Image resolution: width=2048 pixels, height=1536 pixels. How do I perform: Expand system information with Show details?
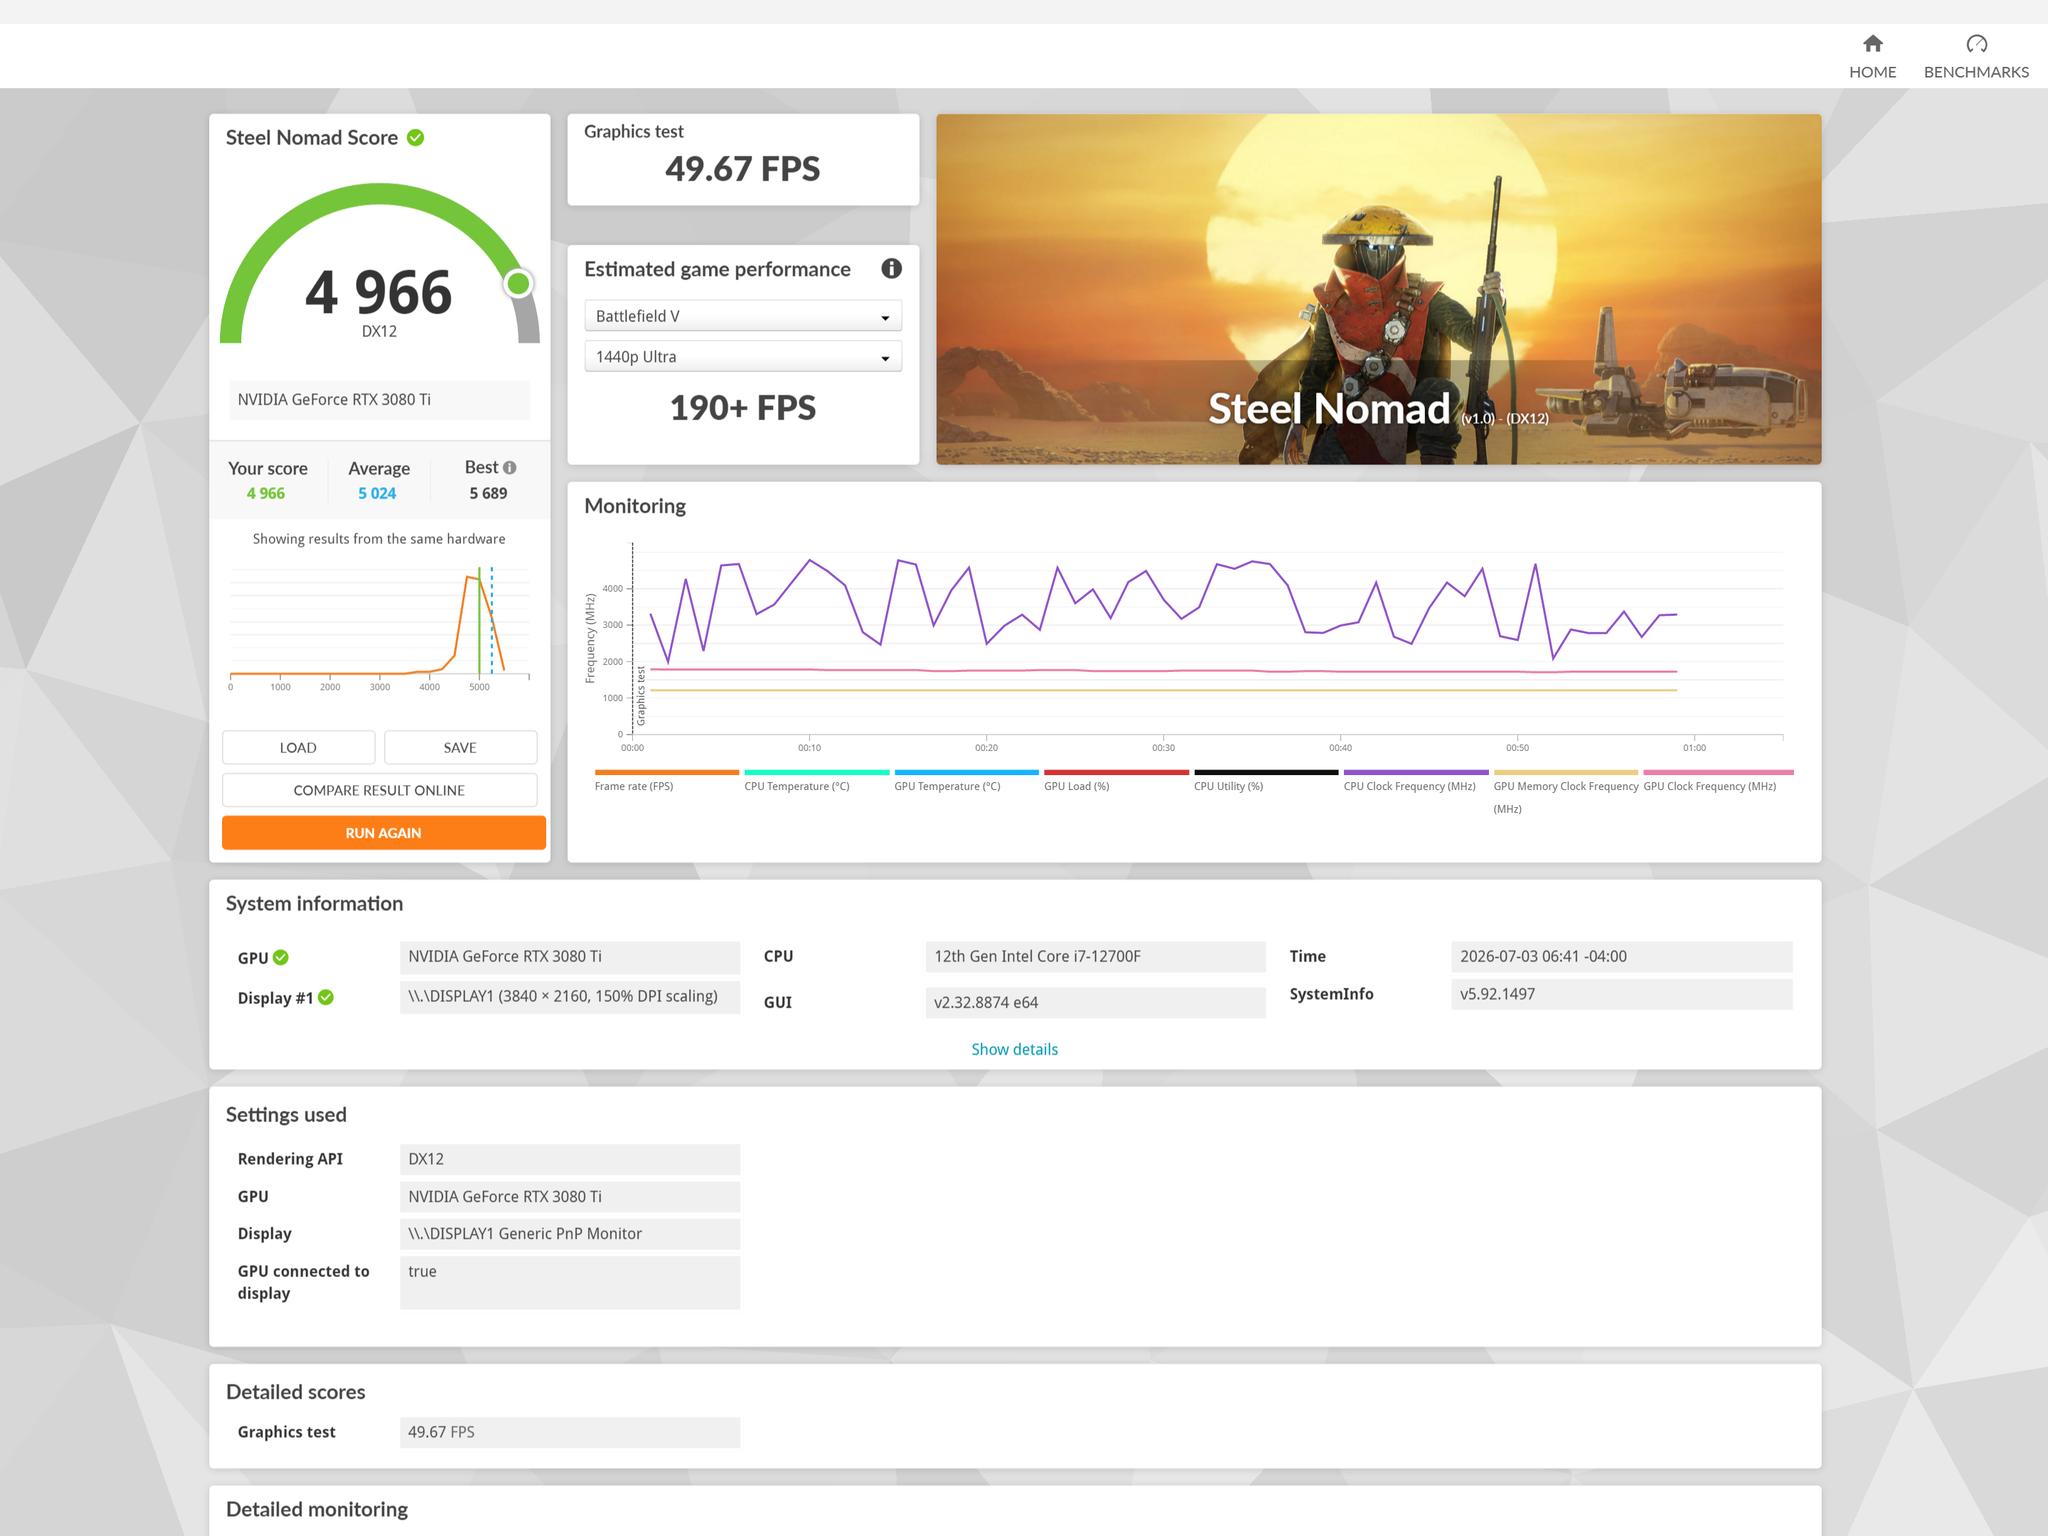[1014, 1049]
